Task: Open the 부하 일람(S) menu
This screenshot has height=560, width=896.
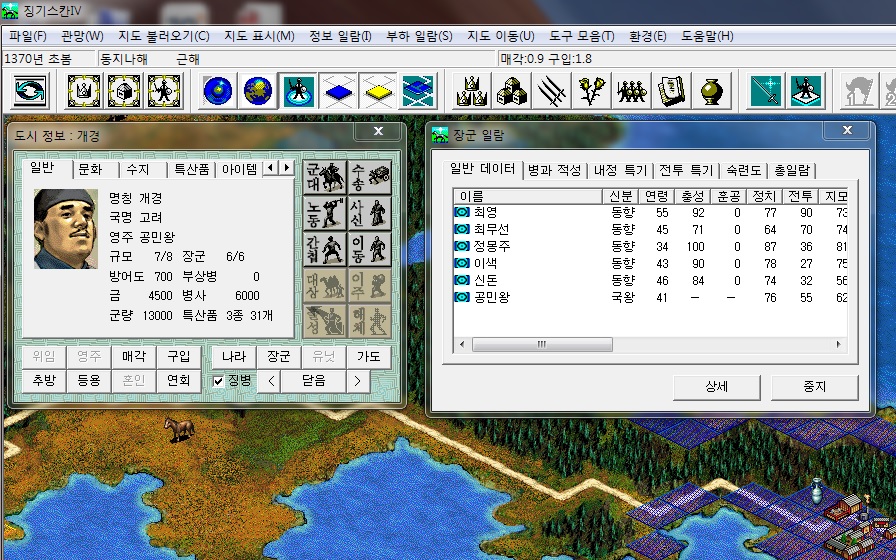Action: [419, 36]
